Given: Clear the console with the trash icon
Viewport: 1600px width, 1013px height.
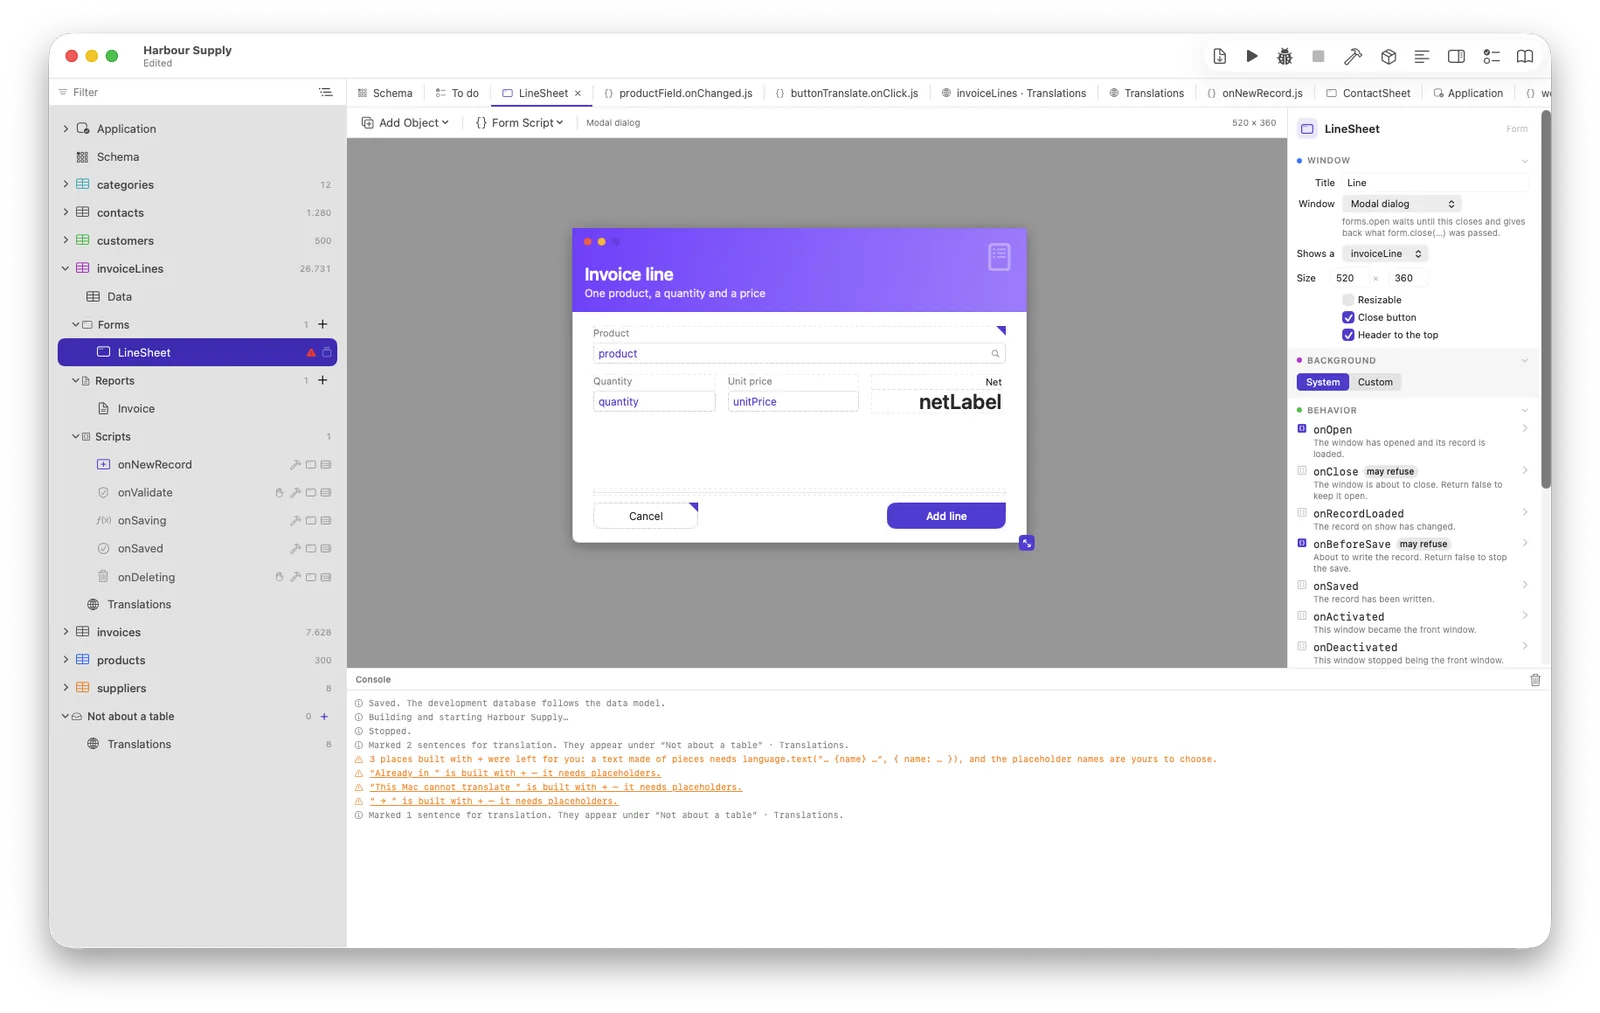Looking at the screenshot, I should (1535, 680).
